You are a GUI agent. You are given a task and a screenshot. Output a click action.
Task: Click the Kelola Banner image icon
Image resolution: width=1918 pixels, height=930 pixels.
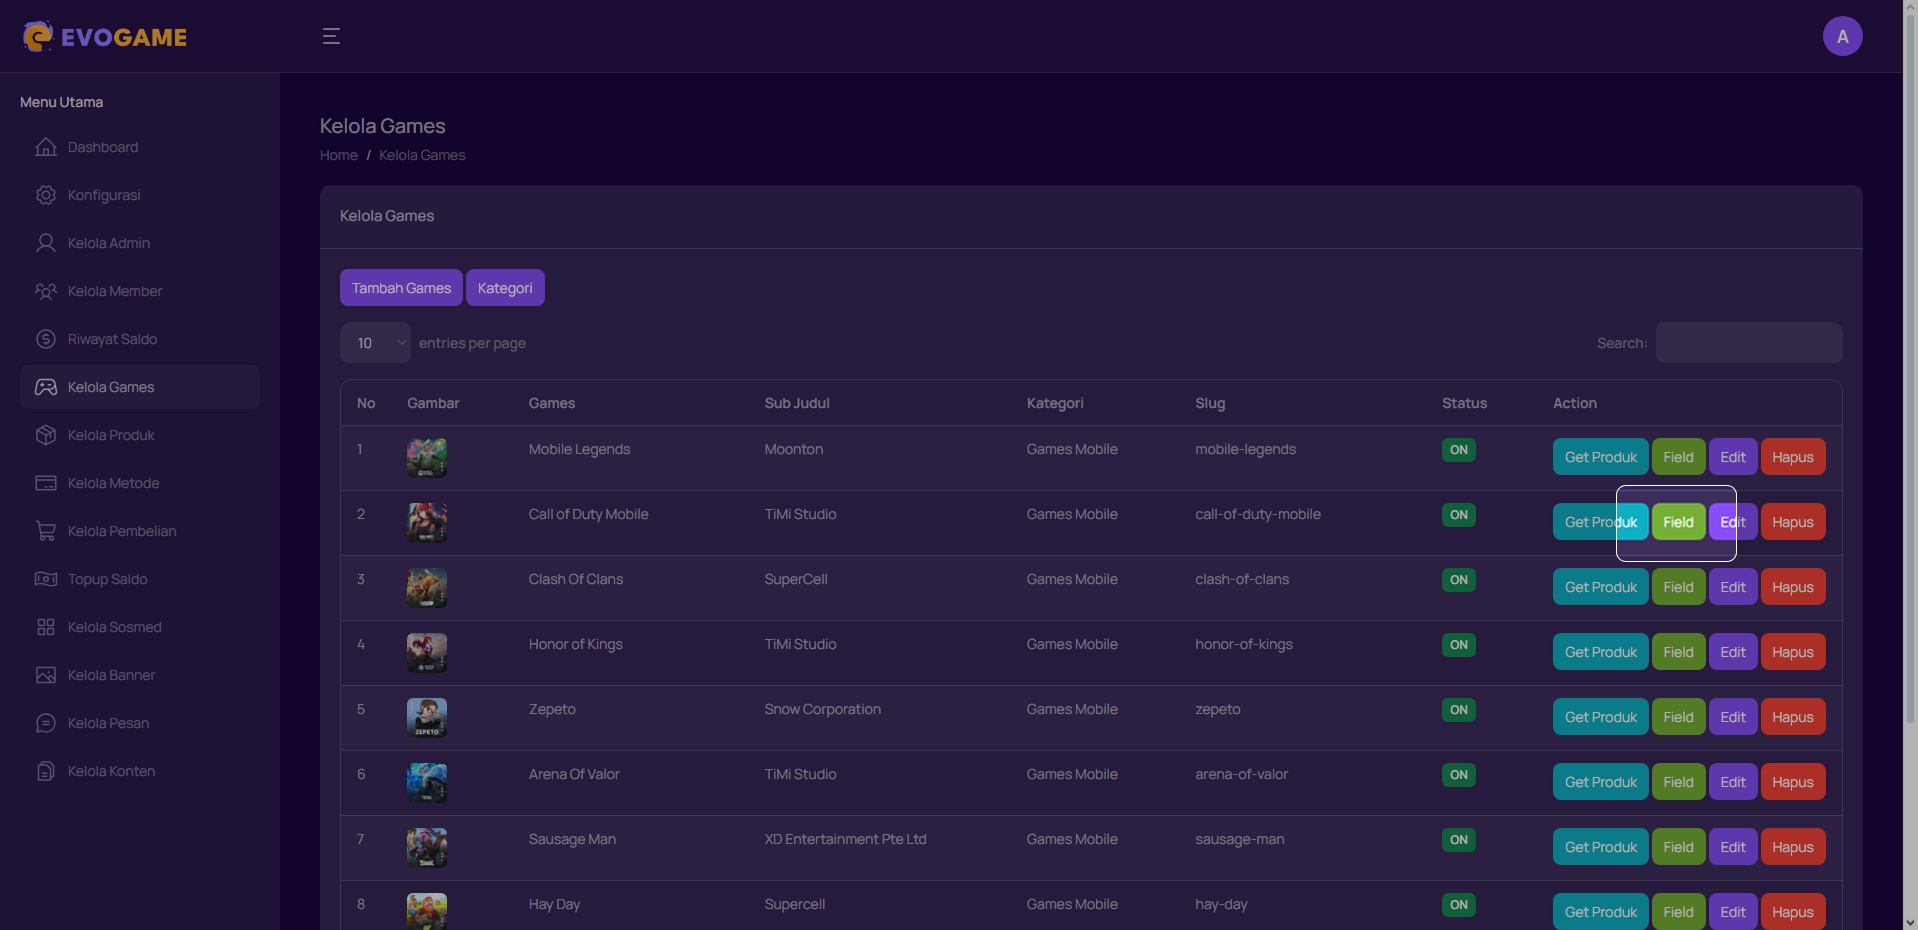coord(46,675)
